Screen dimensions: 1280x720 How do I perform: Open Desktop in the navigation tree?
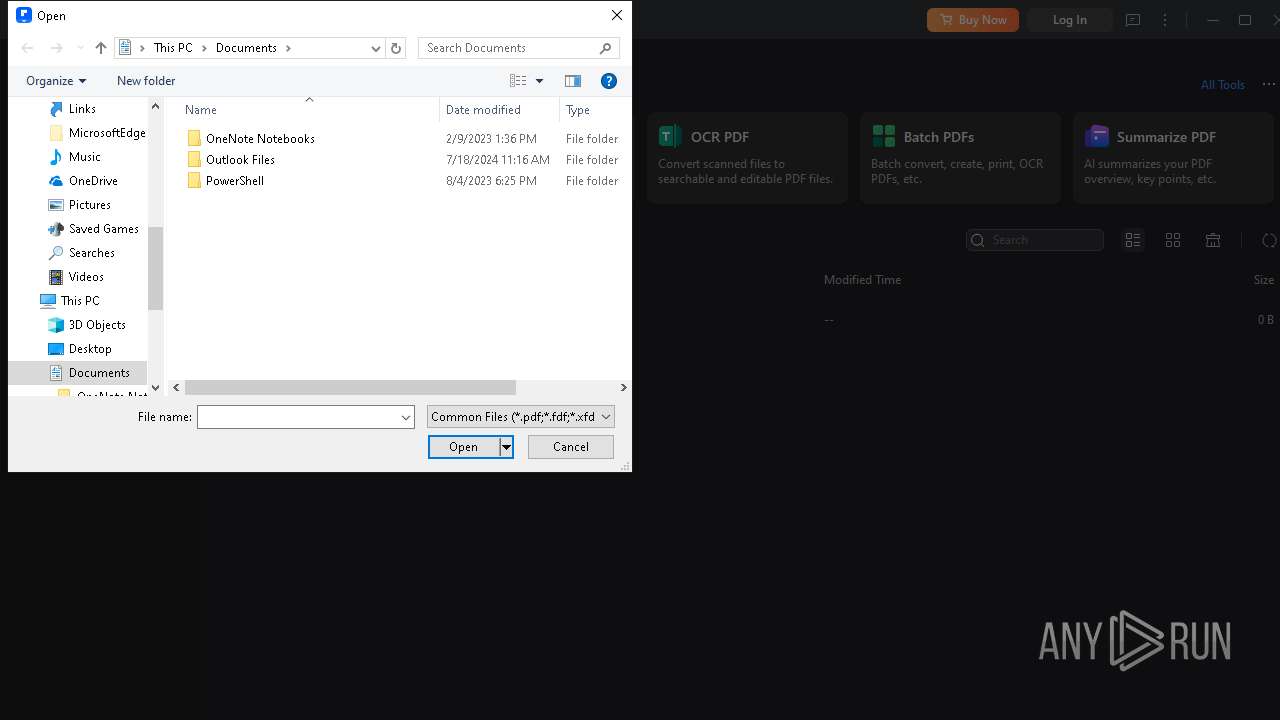tap(90, 349)
